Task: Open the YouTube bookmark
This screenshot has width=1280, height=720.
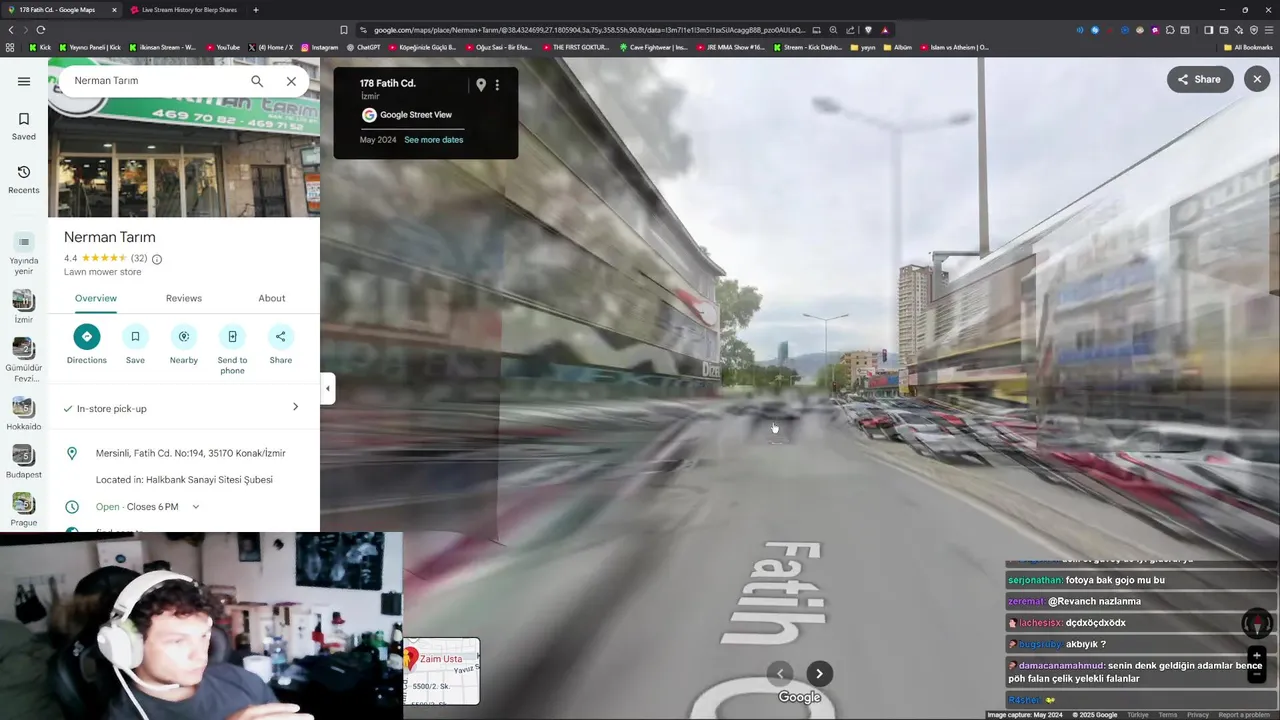Action: (223, 47)
